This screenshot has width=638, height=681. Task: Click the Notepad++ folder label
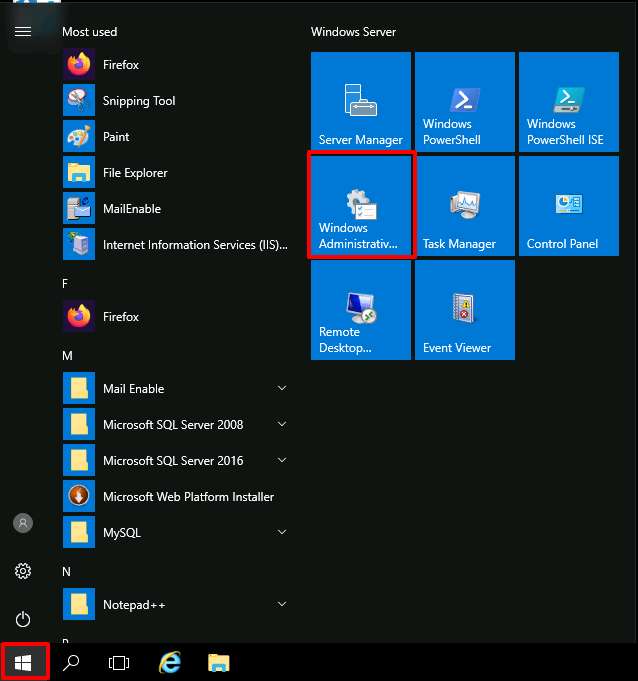(134, 605)
